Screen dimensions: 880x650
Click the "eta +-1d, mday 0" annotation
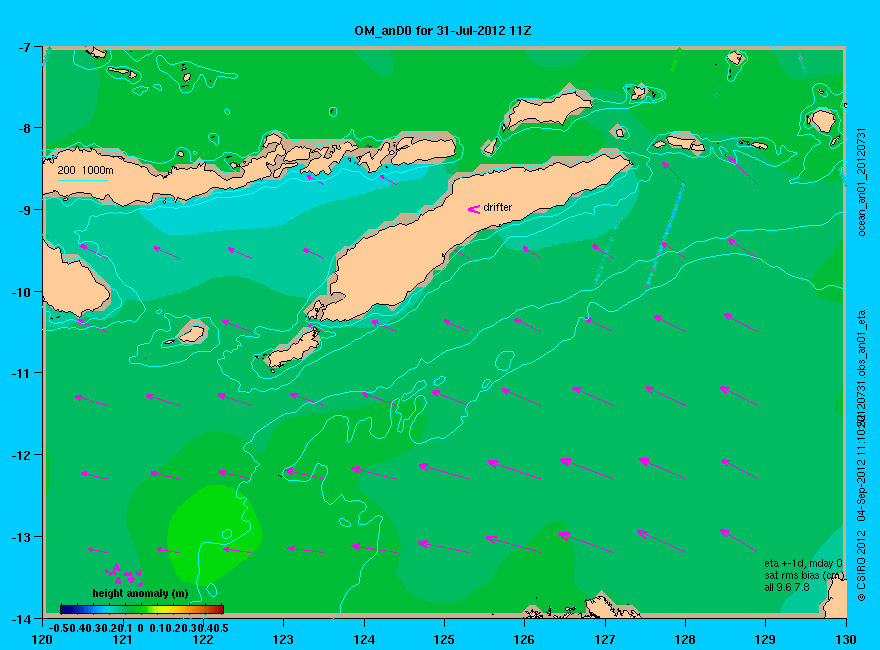(803, 564)
